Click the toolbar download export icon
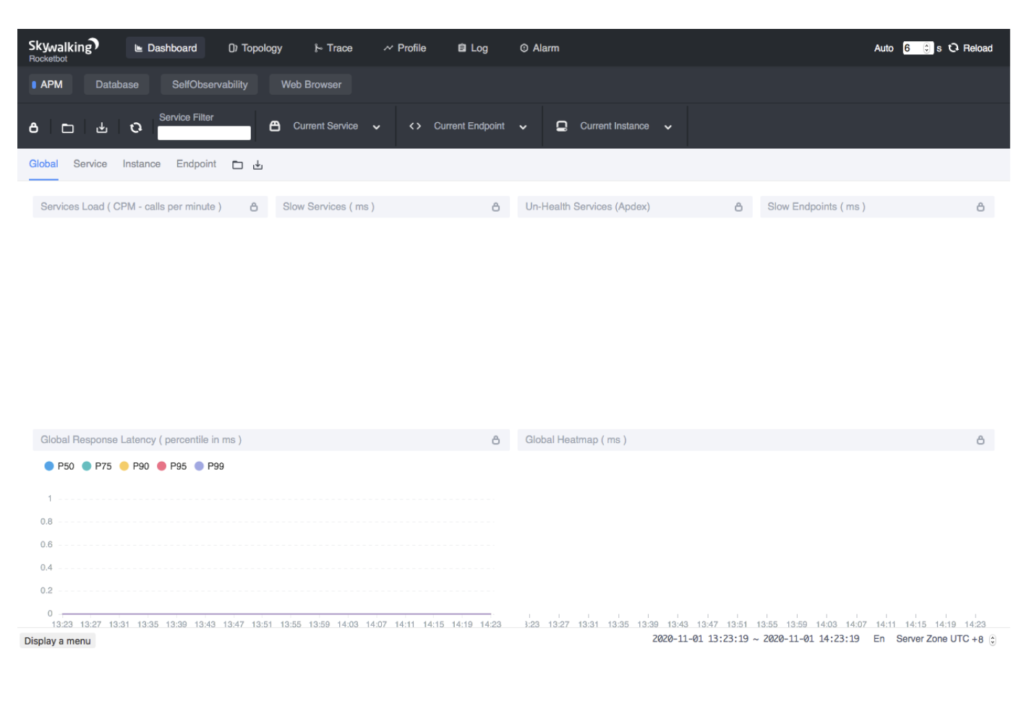The width and height of the screenshot is (1024, 701). click(x=101, y=128)
